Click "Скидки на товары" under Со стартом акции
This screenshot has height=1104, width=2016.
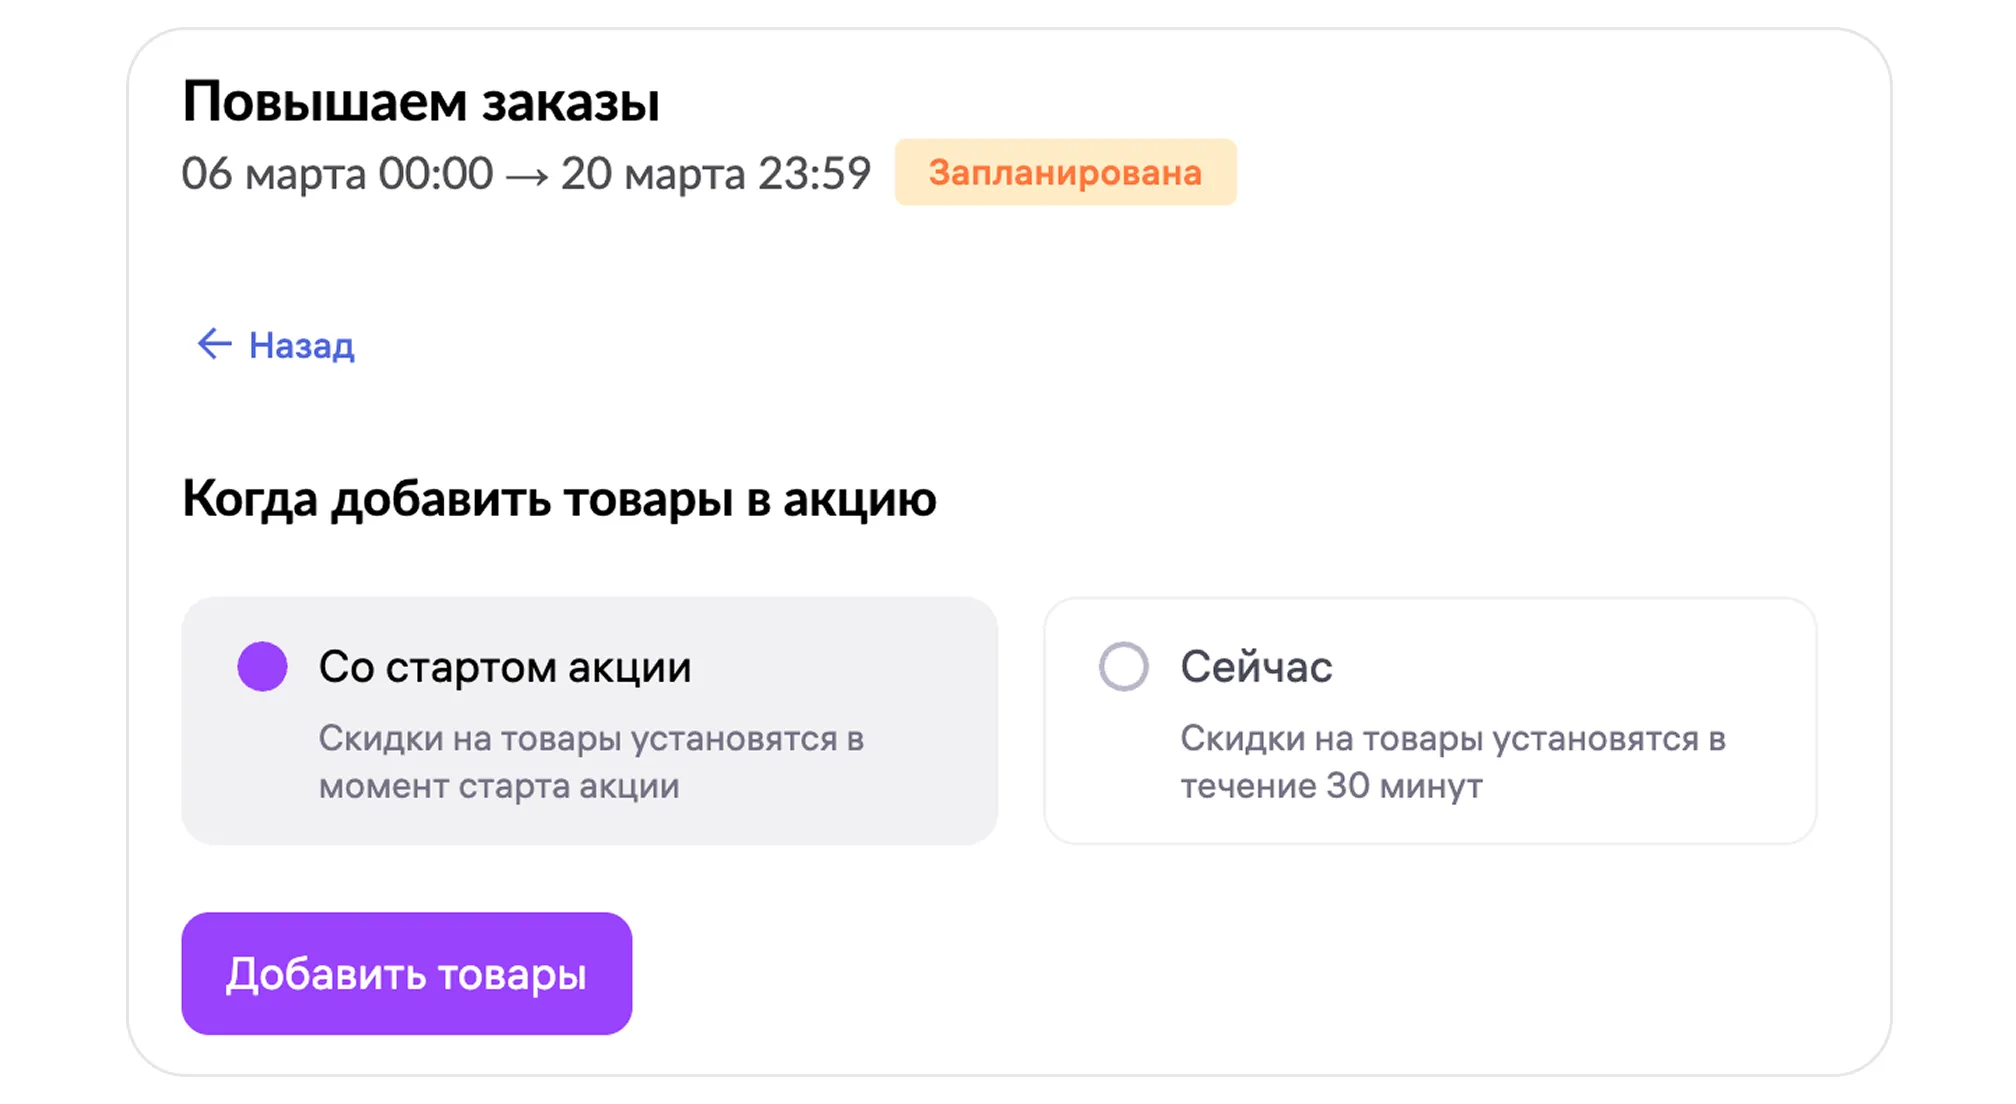471,739
